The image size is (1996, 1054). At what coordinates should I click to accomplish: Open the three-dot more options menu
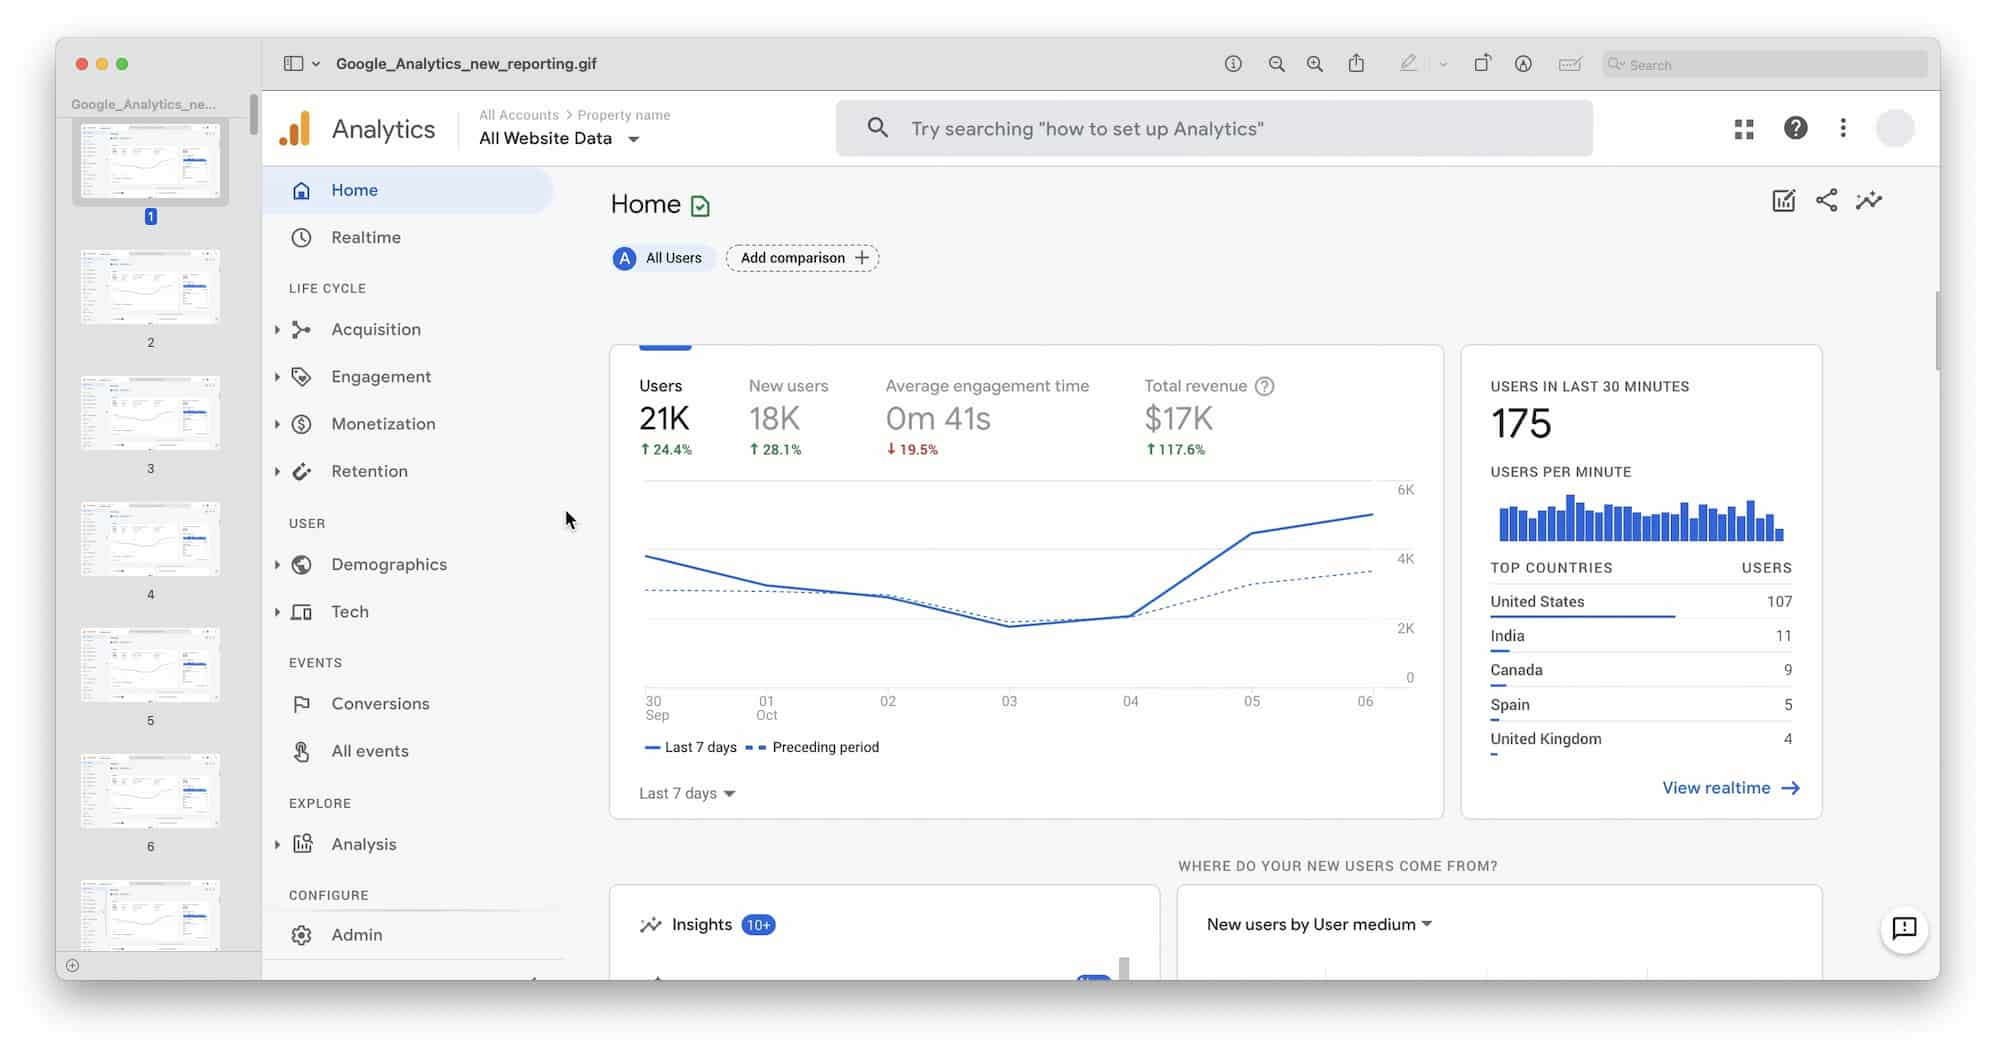[x=1843, y=128]
